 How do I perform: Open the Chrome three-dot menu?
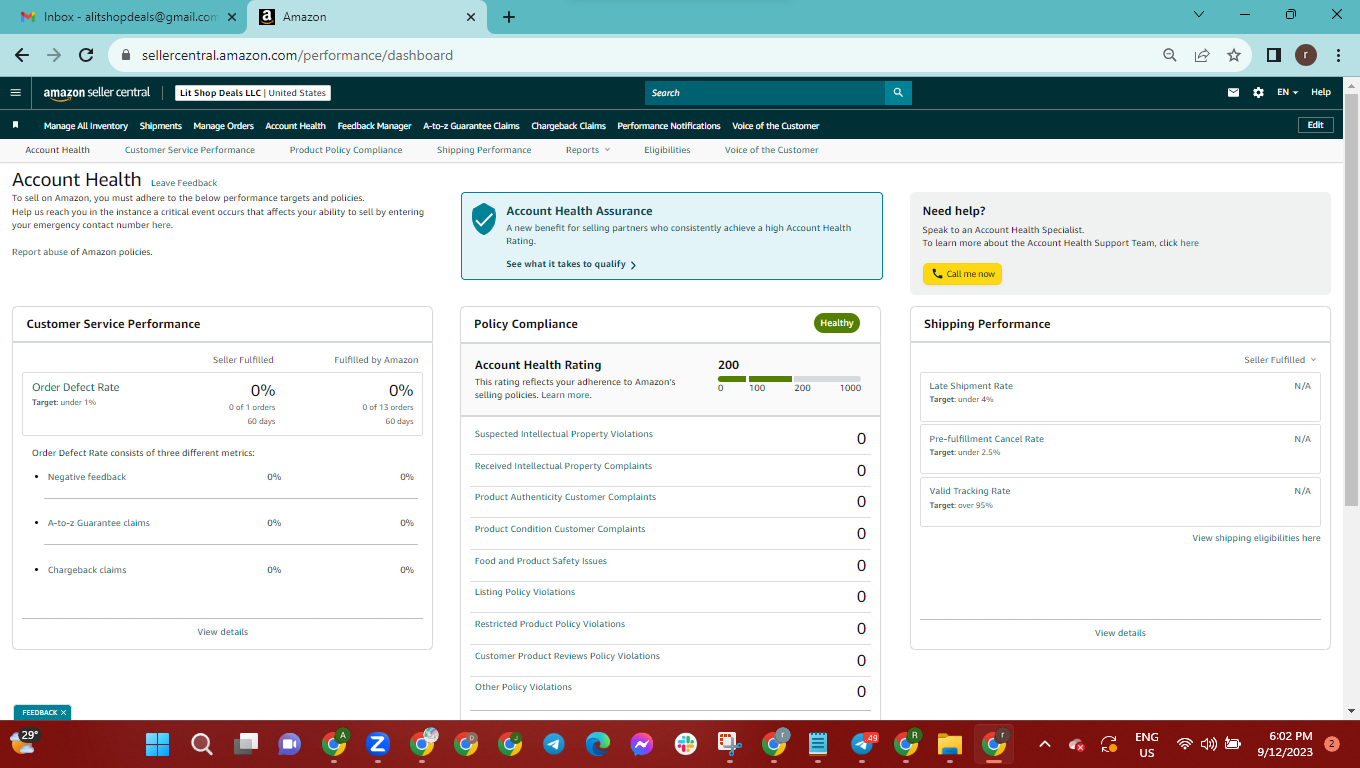(1338, 55)
